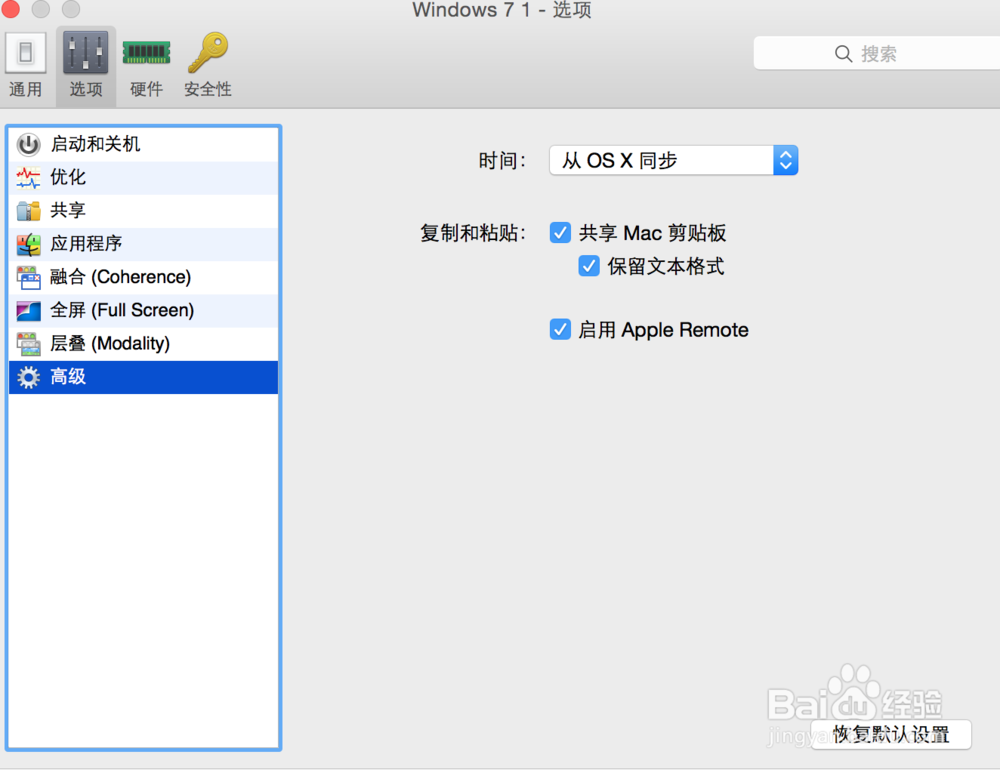Screen dimensions: 1000x770
Task: Click into the 搜索 search field
Action: (x=877, y=54)
